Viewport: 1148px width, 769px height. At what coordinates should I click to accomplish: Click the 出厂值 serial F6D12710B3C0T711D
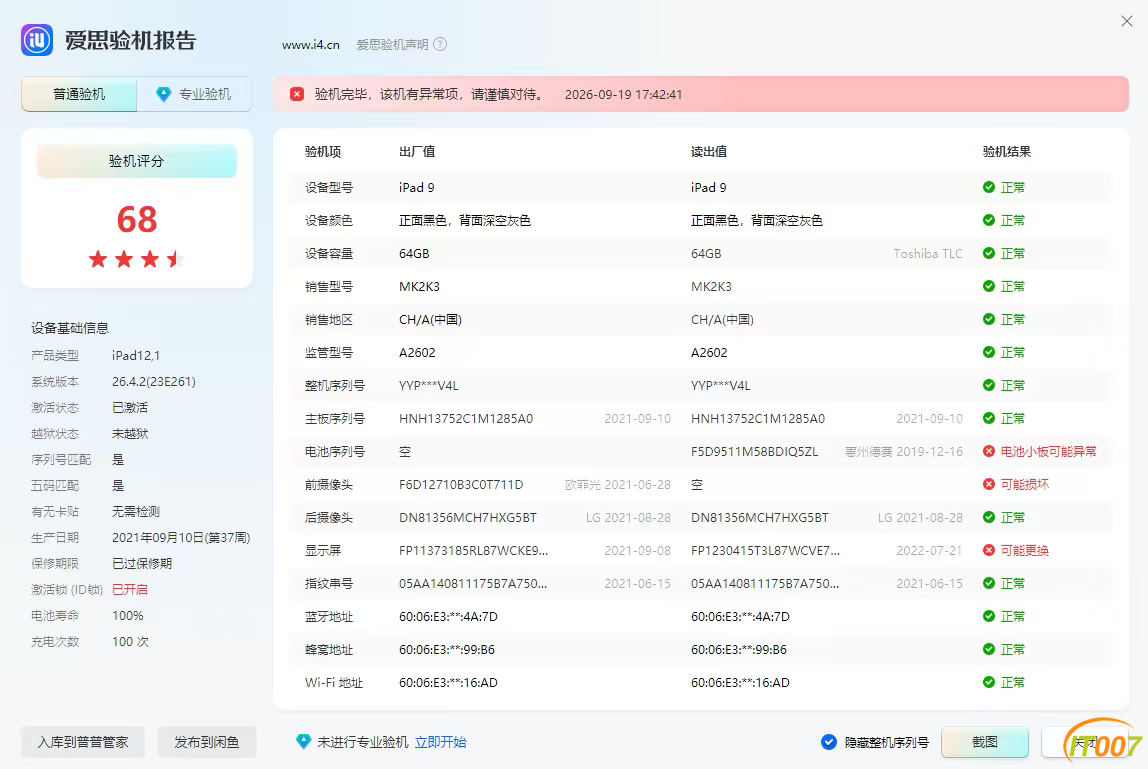[x=461, y=484]
